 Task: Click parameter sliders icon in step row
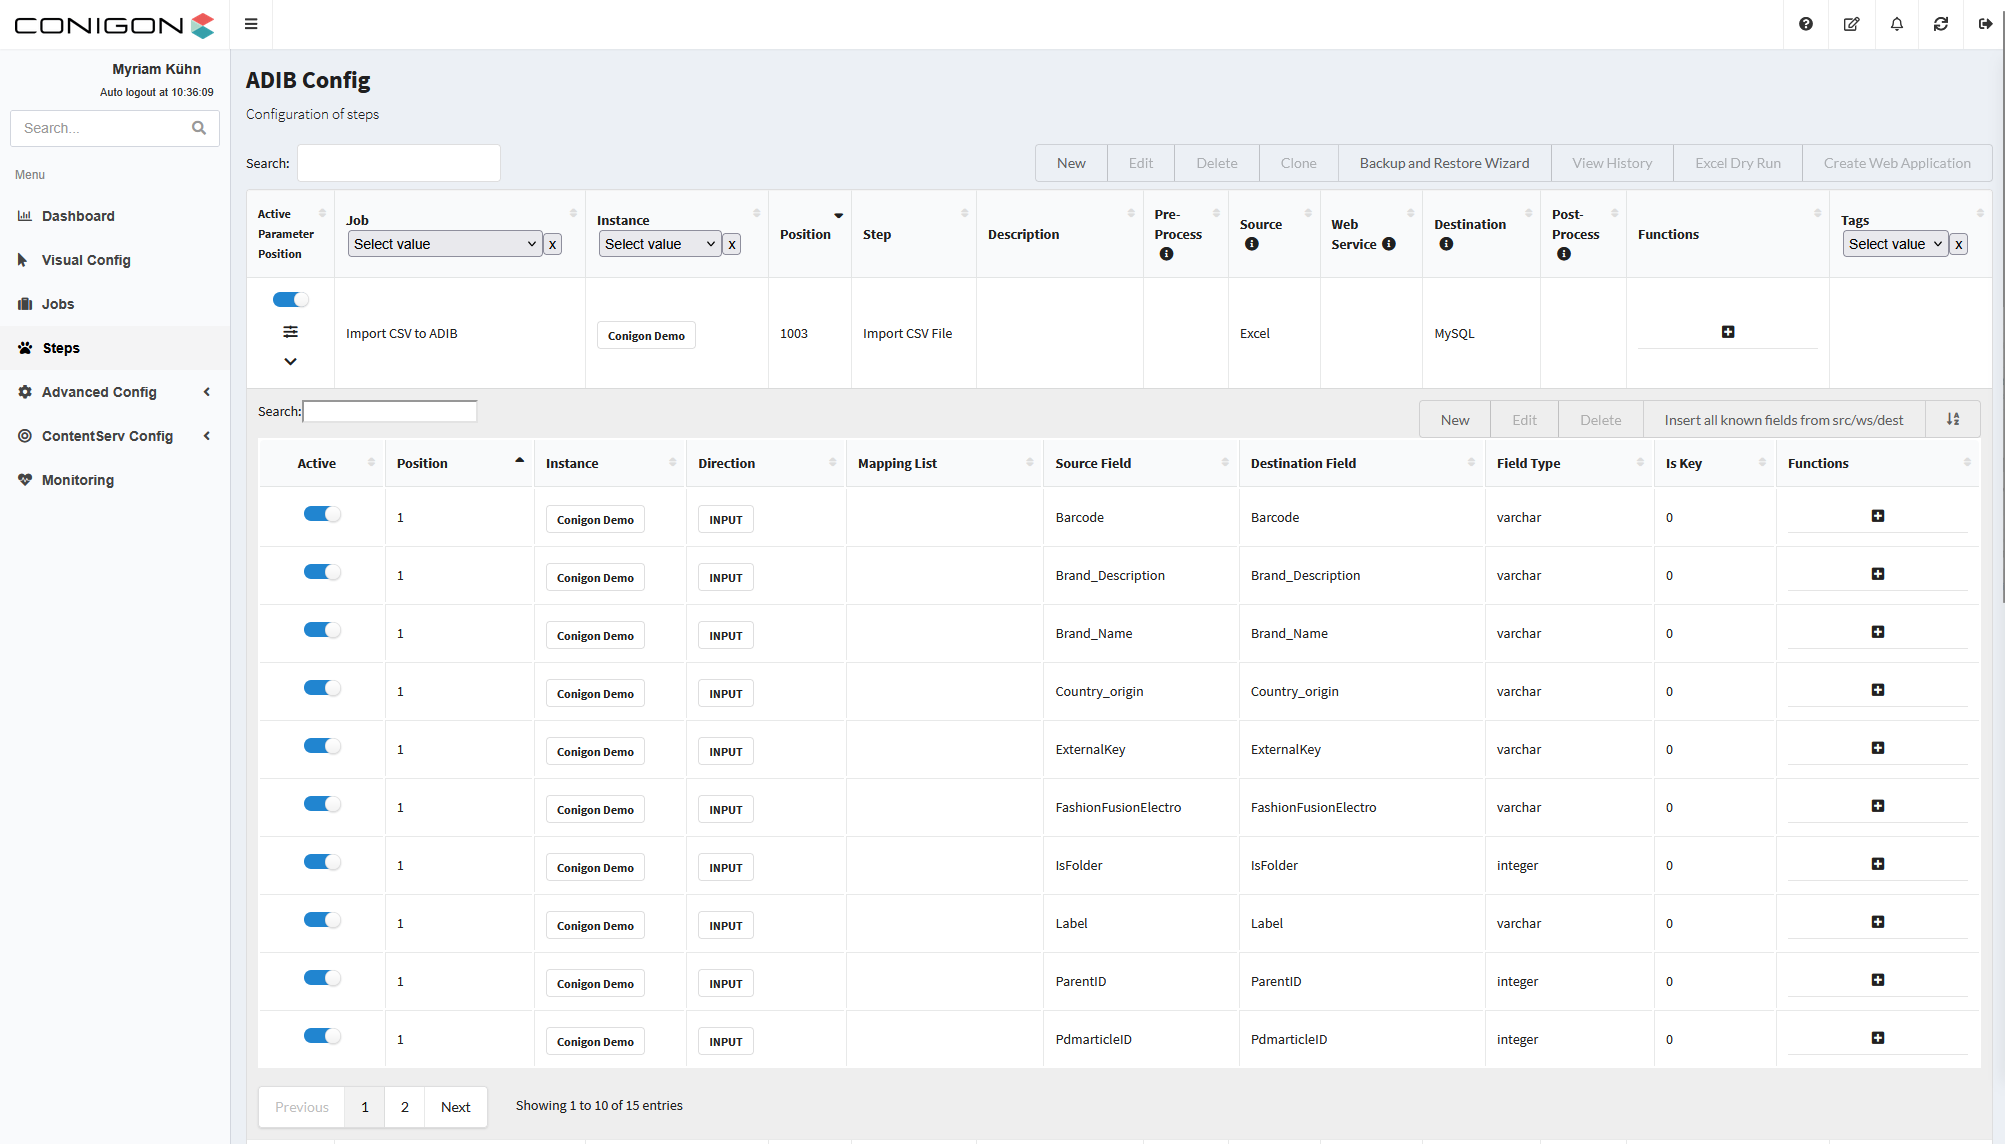pos(290,332)
